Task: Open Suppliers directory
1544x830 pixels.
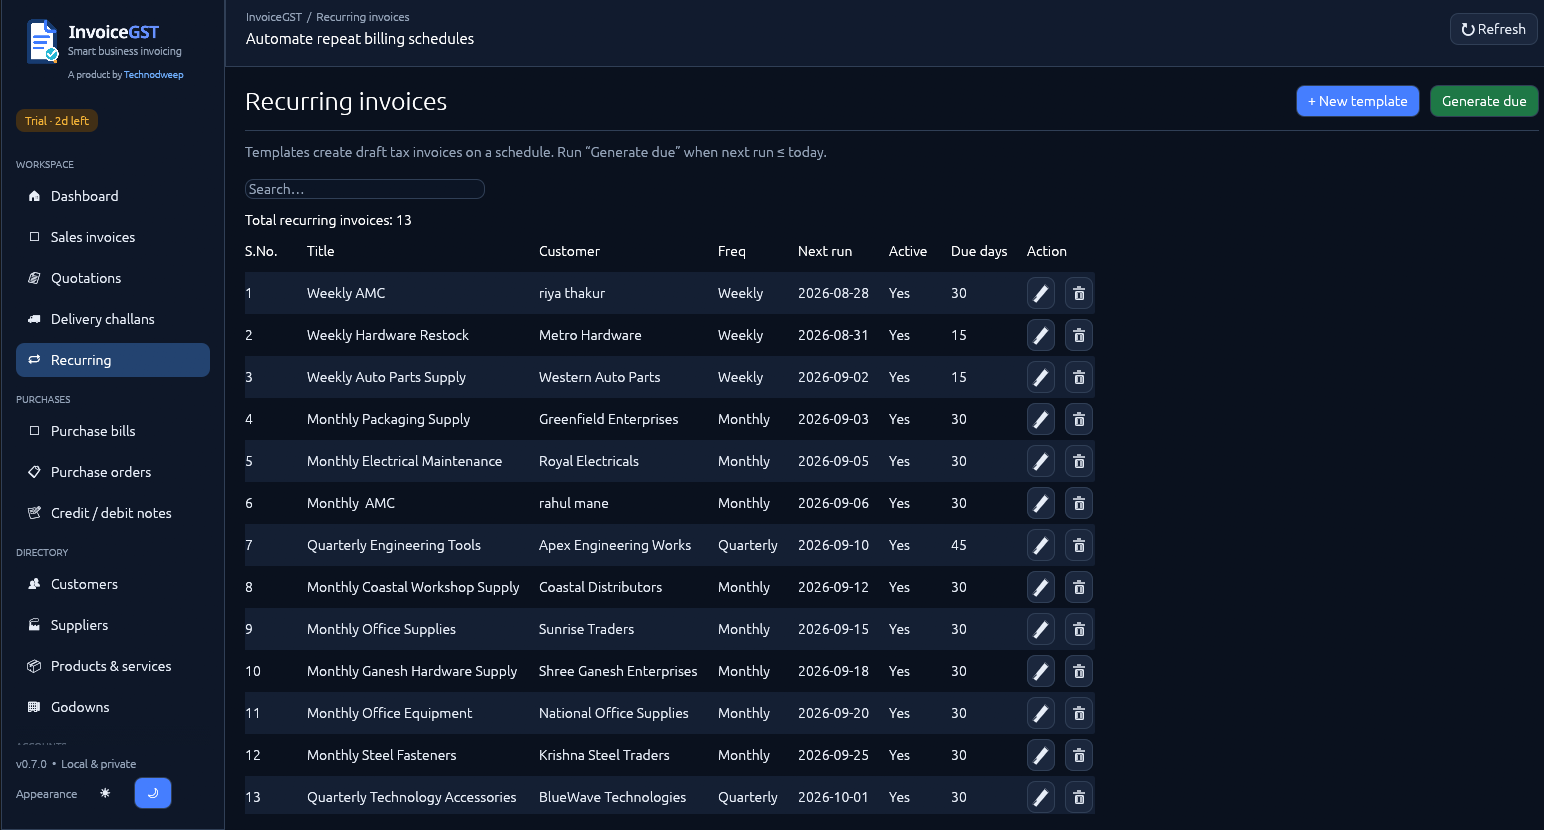Action: [x=113, y=625]
